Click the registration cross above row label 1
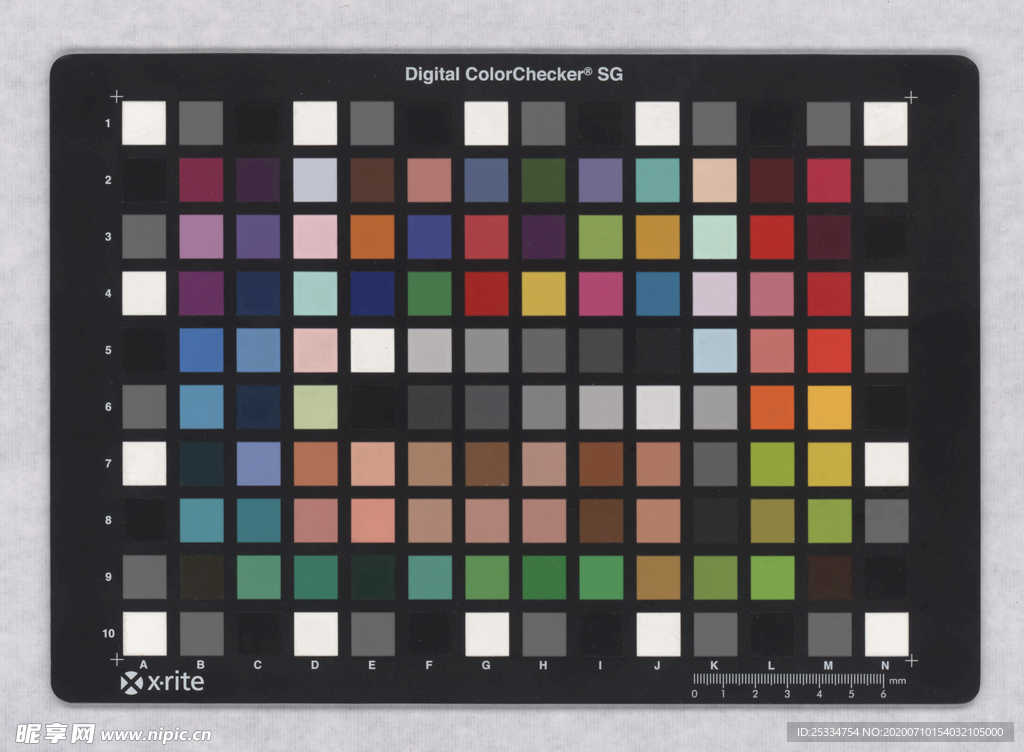Viewport: 1024px width, 752px height. pos(116,97)
